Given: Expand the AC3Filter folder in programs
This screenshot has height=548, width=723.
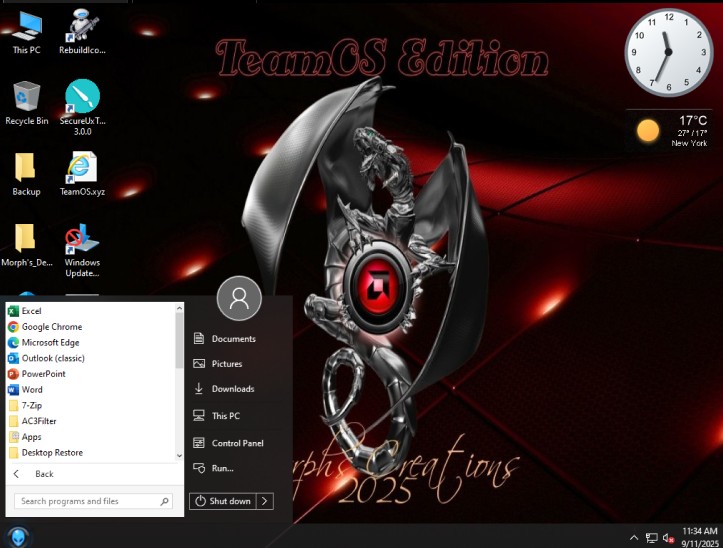Looking at the screenshot, I should pyautogui.click(x=90, y=421).
